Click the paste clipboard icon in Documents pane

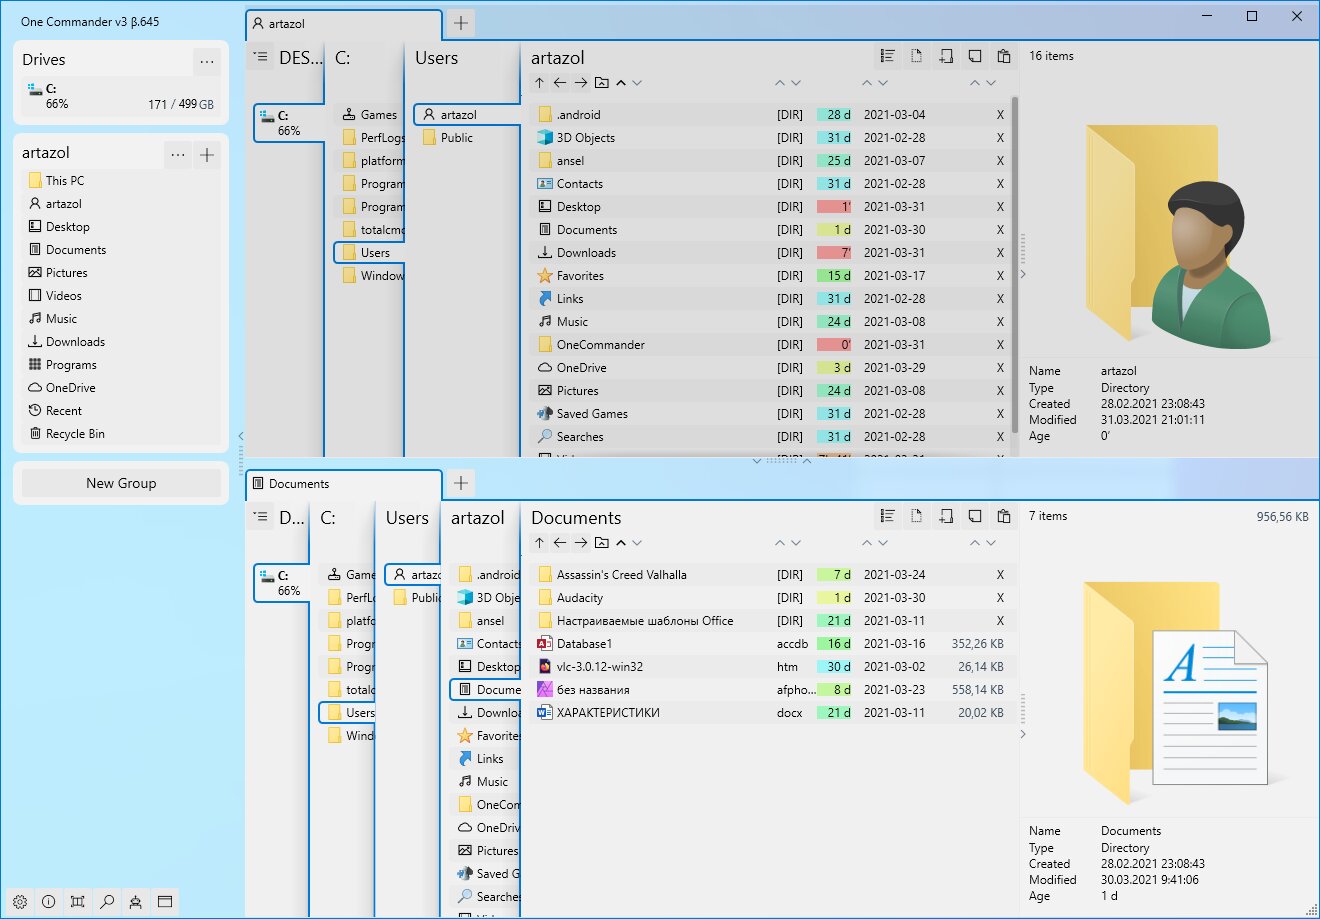(x=1004, y=517)
